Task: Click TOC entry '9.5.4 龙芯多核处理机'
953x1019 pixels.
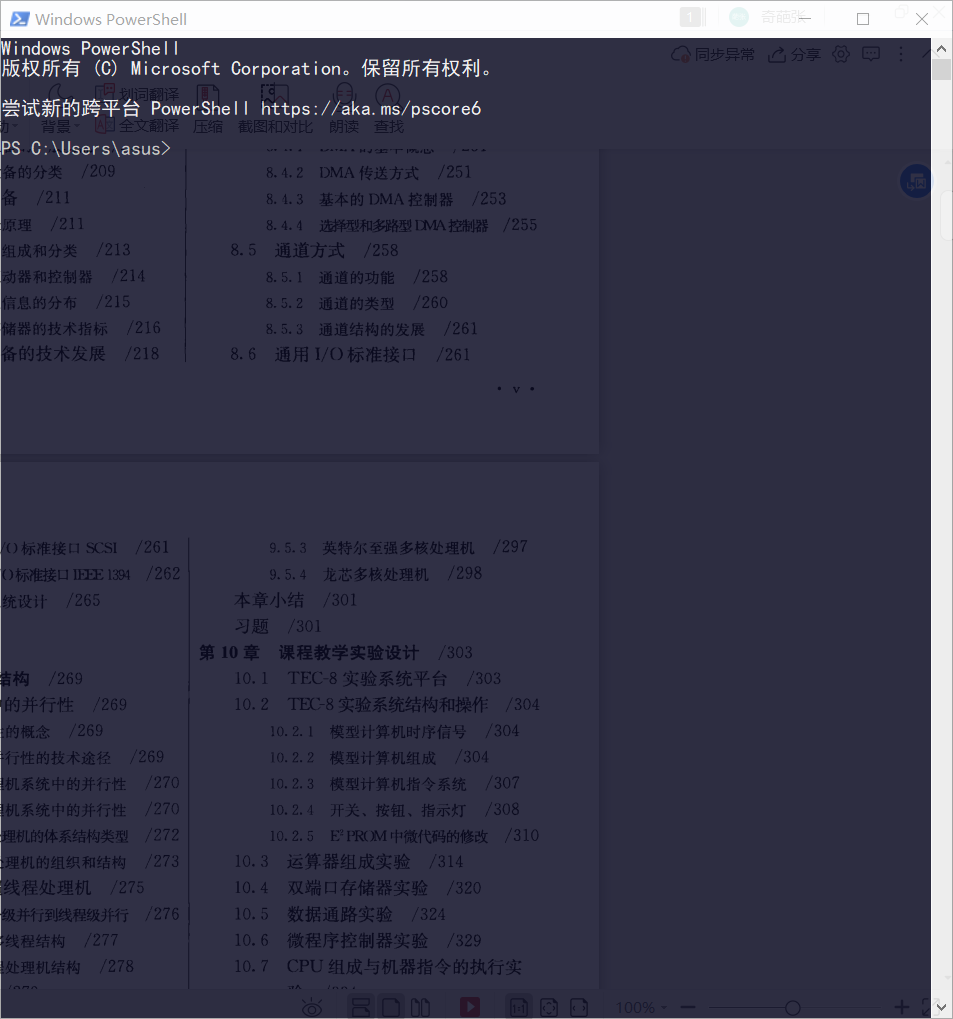Action: [x=375, y=574]
